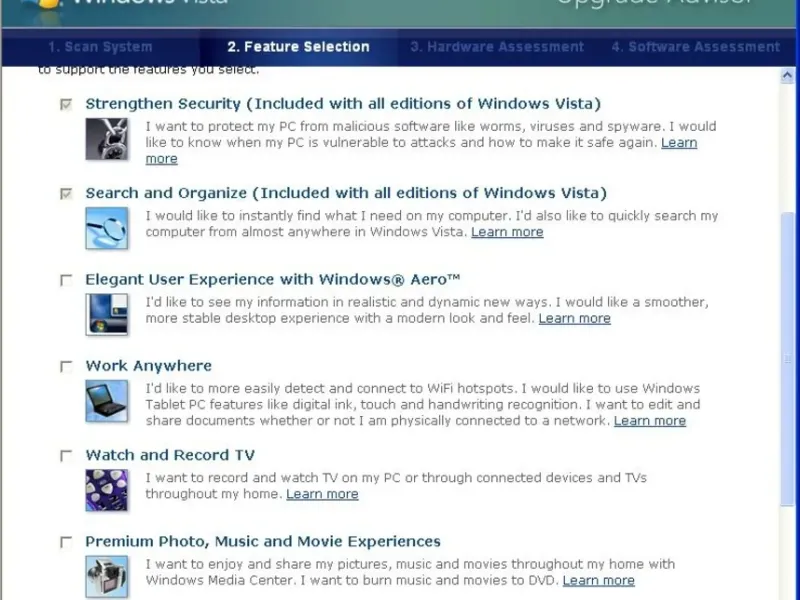Click the Strengthen Security heading
800x600 pixels.
(x=343, y=104)
